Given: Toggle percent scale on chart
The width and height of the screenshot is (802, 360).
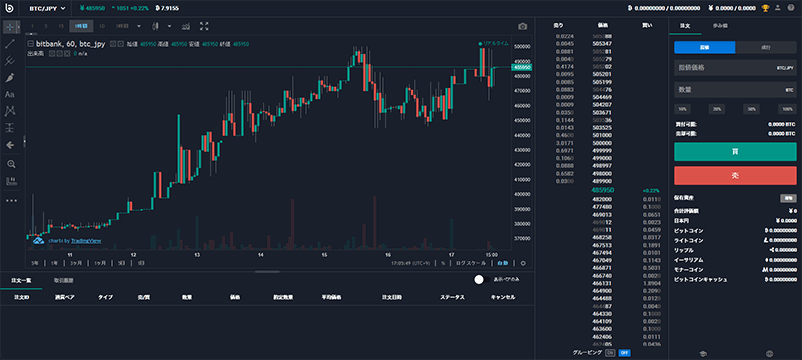Looking at the screenshot, I should 443,263.
